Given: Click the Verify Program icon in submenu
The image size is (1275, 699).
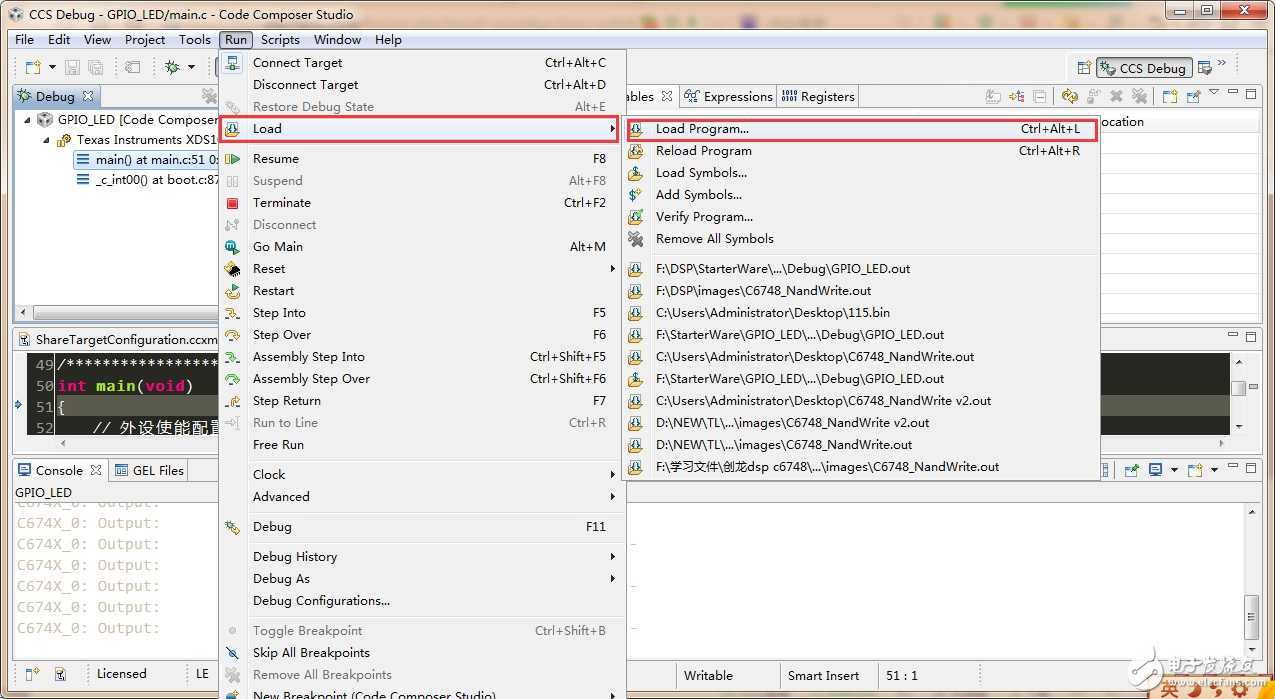Looking at the screenshot, I should 635,217.
